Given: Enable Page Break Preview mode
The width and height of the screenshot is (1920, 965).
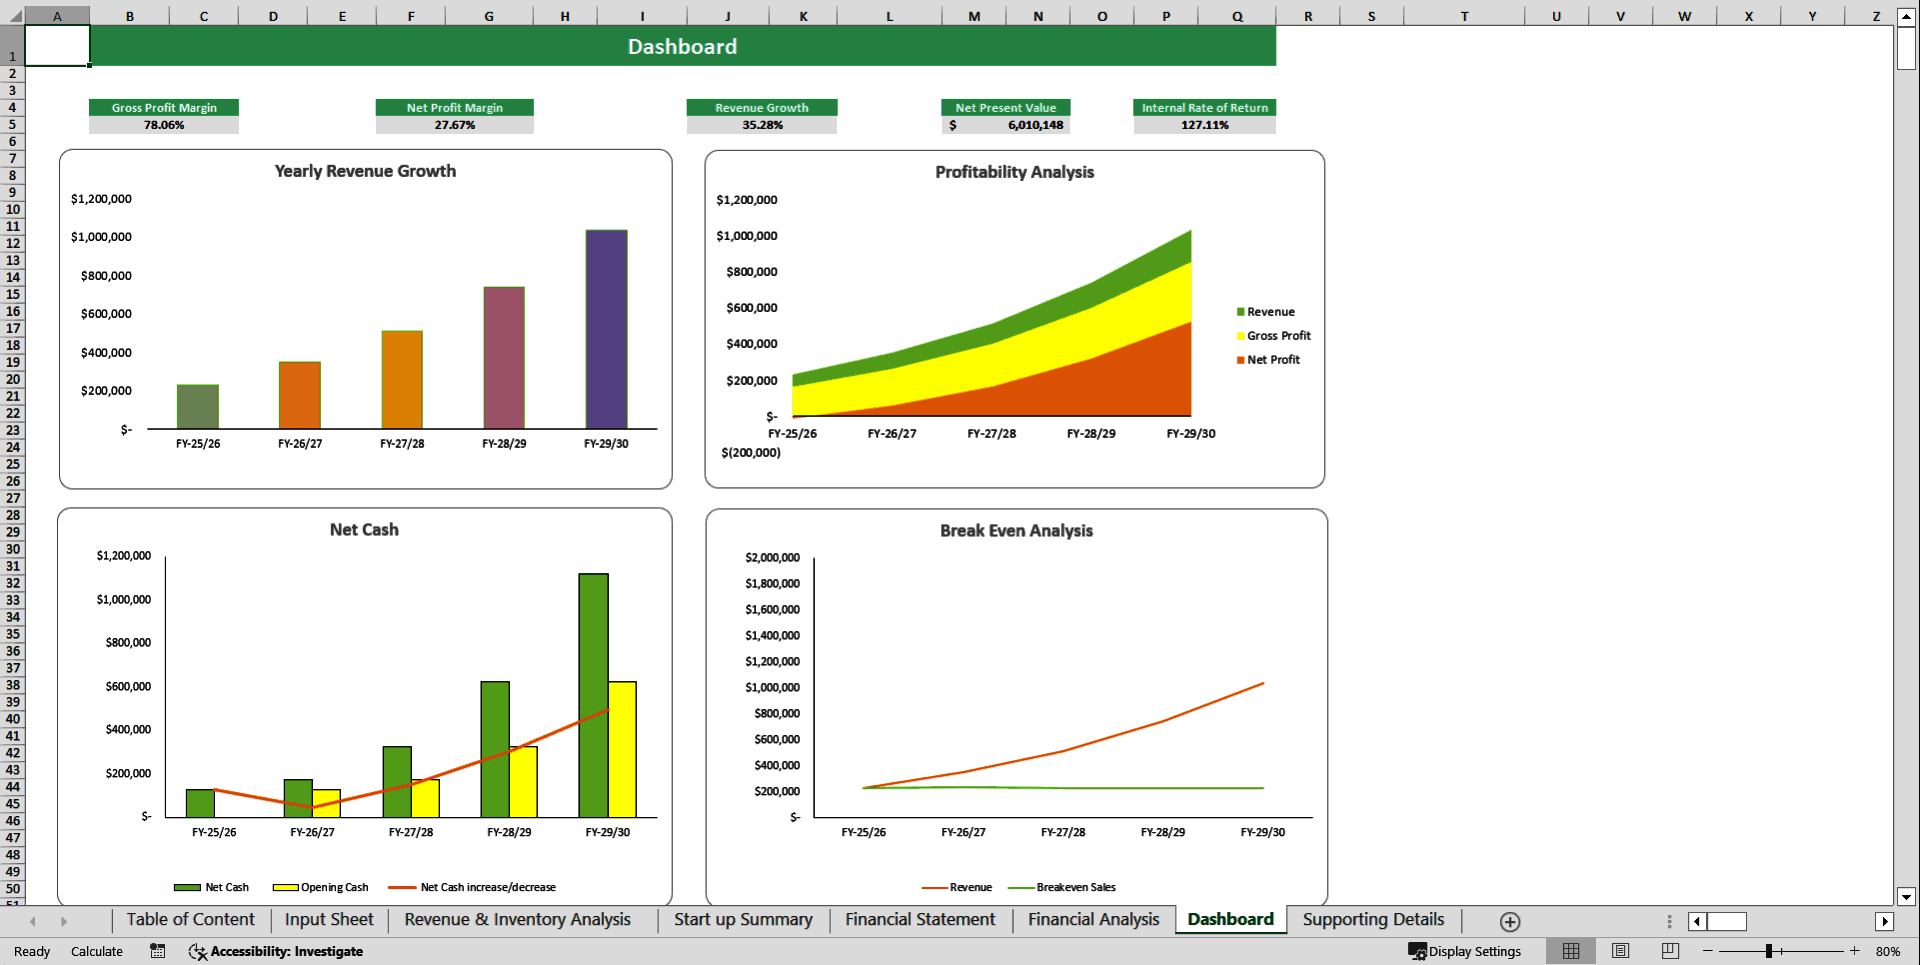Looking at the screenshot, I should click(x=1669, y=951).
